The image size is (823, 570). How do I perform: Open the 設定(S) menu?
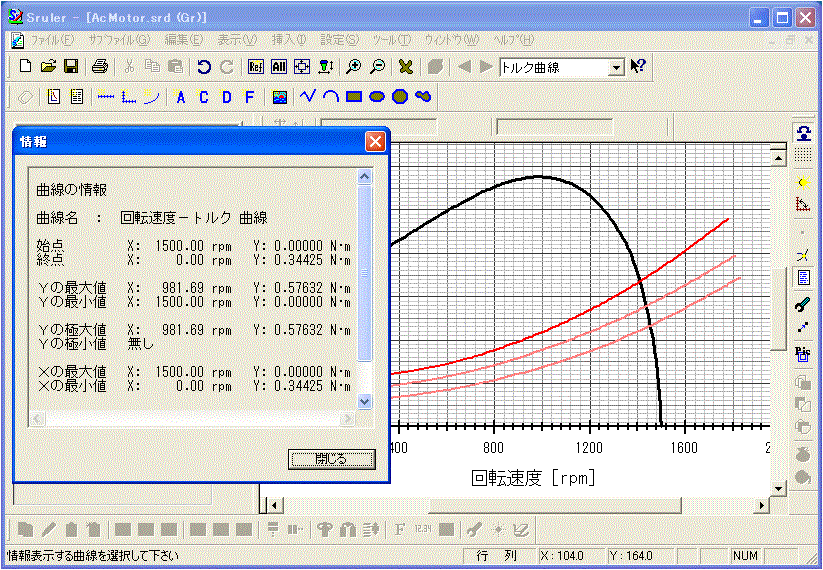click(x=340, y=40)
